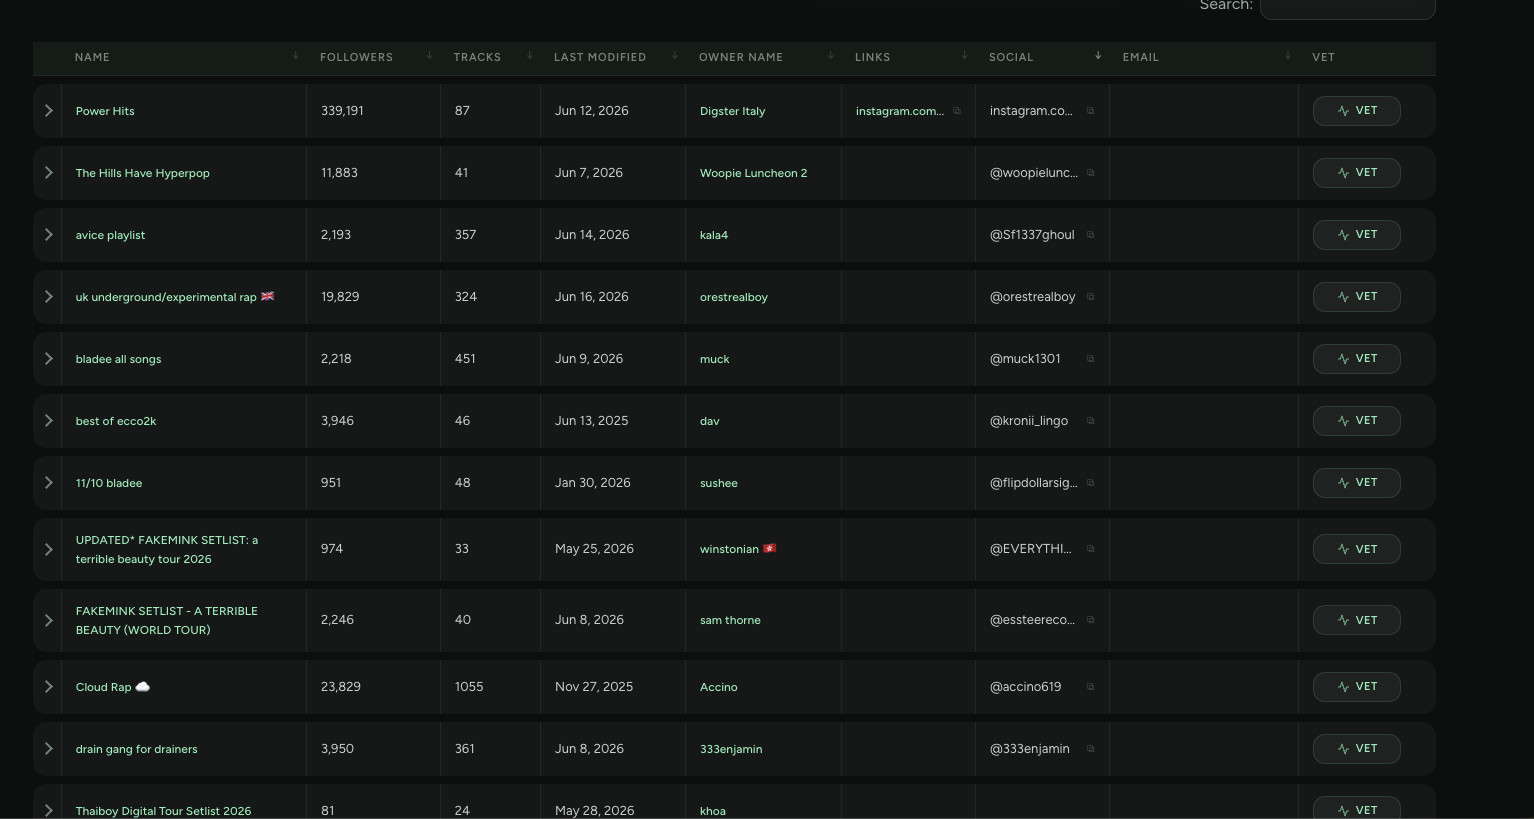Expand the 11/10 bladee row
Image resolution: width=1534 pixels, height=819 pixels.
[48, 483]
